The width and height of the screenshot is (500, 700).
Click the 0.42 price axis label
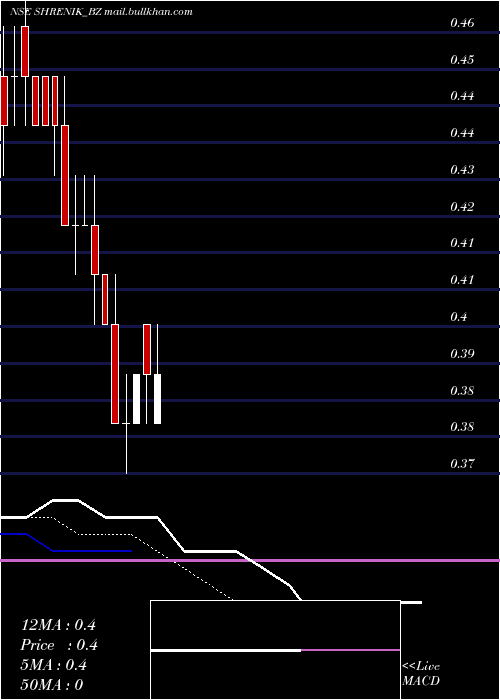pos(462,207)
